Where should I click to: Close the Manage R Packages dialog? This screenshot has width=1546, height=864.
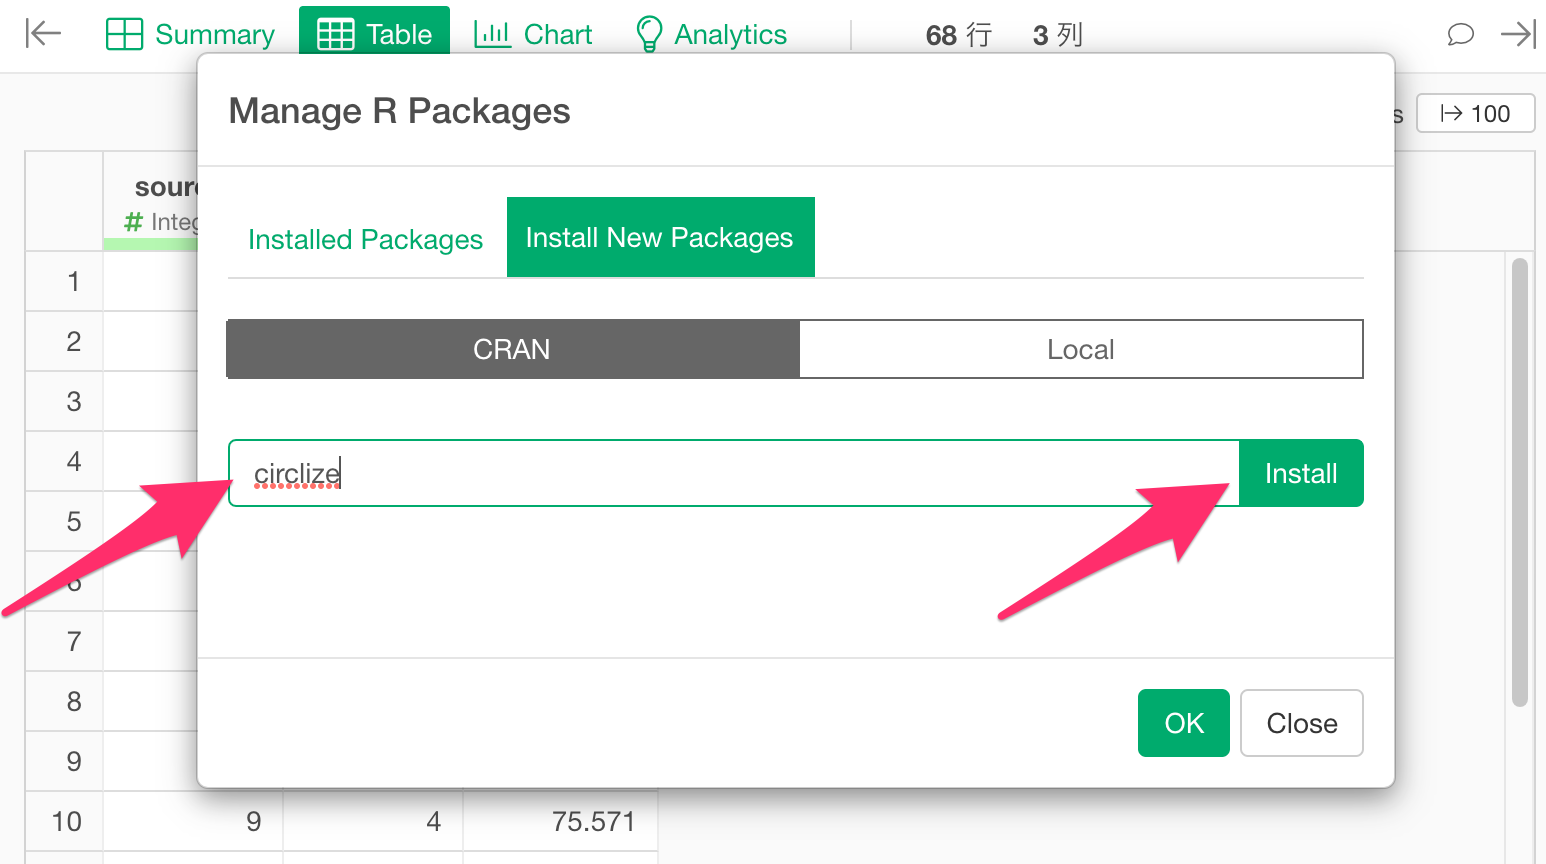[1301, 723]
